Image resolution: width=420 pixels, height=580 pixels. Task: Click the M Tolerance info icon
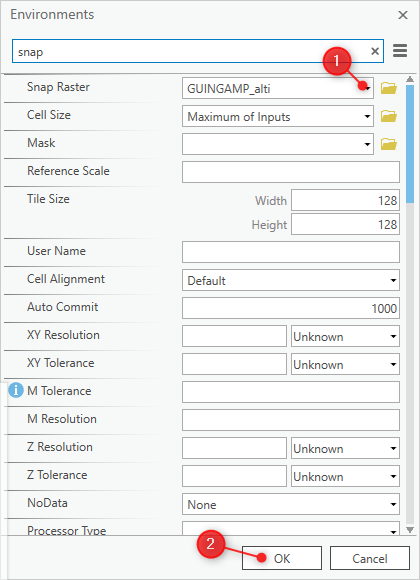pyautogui.click(x=16, y=390)
